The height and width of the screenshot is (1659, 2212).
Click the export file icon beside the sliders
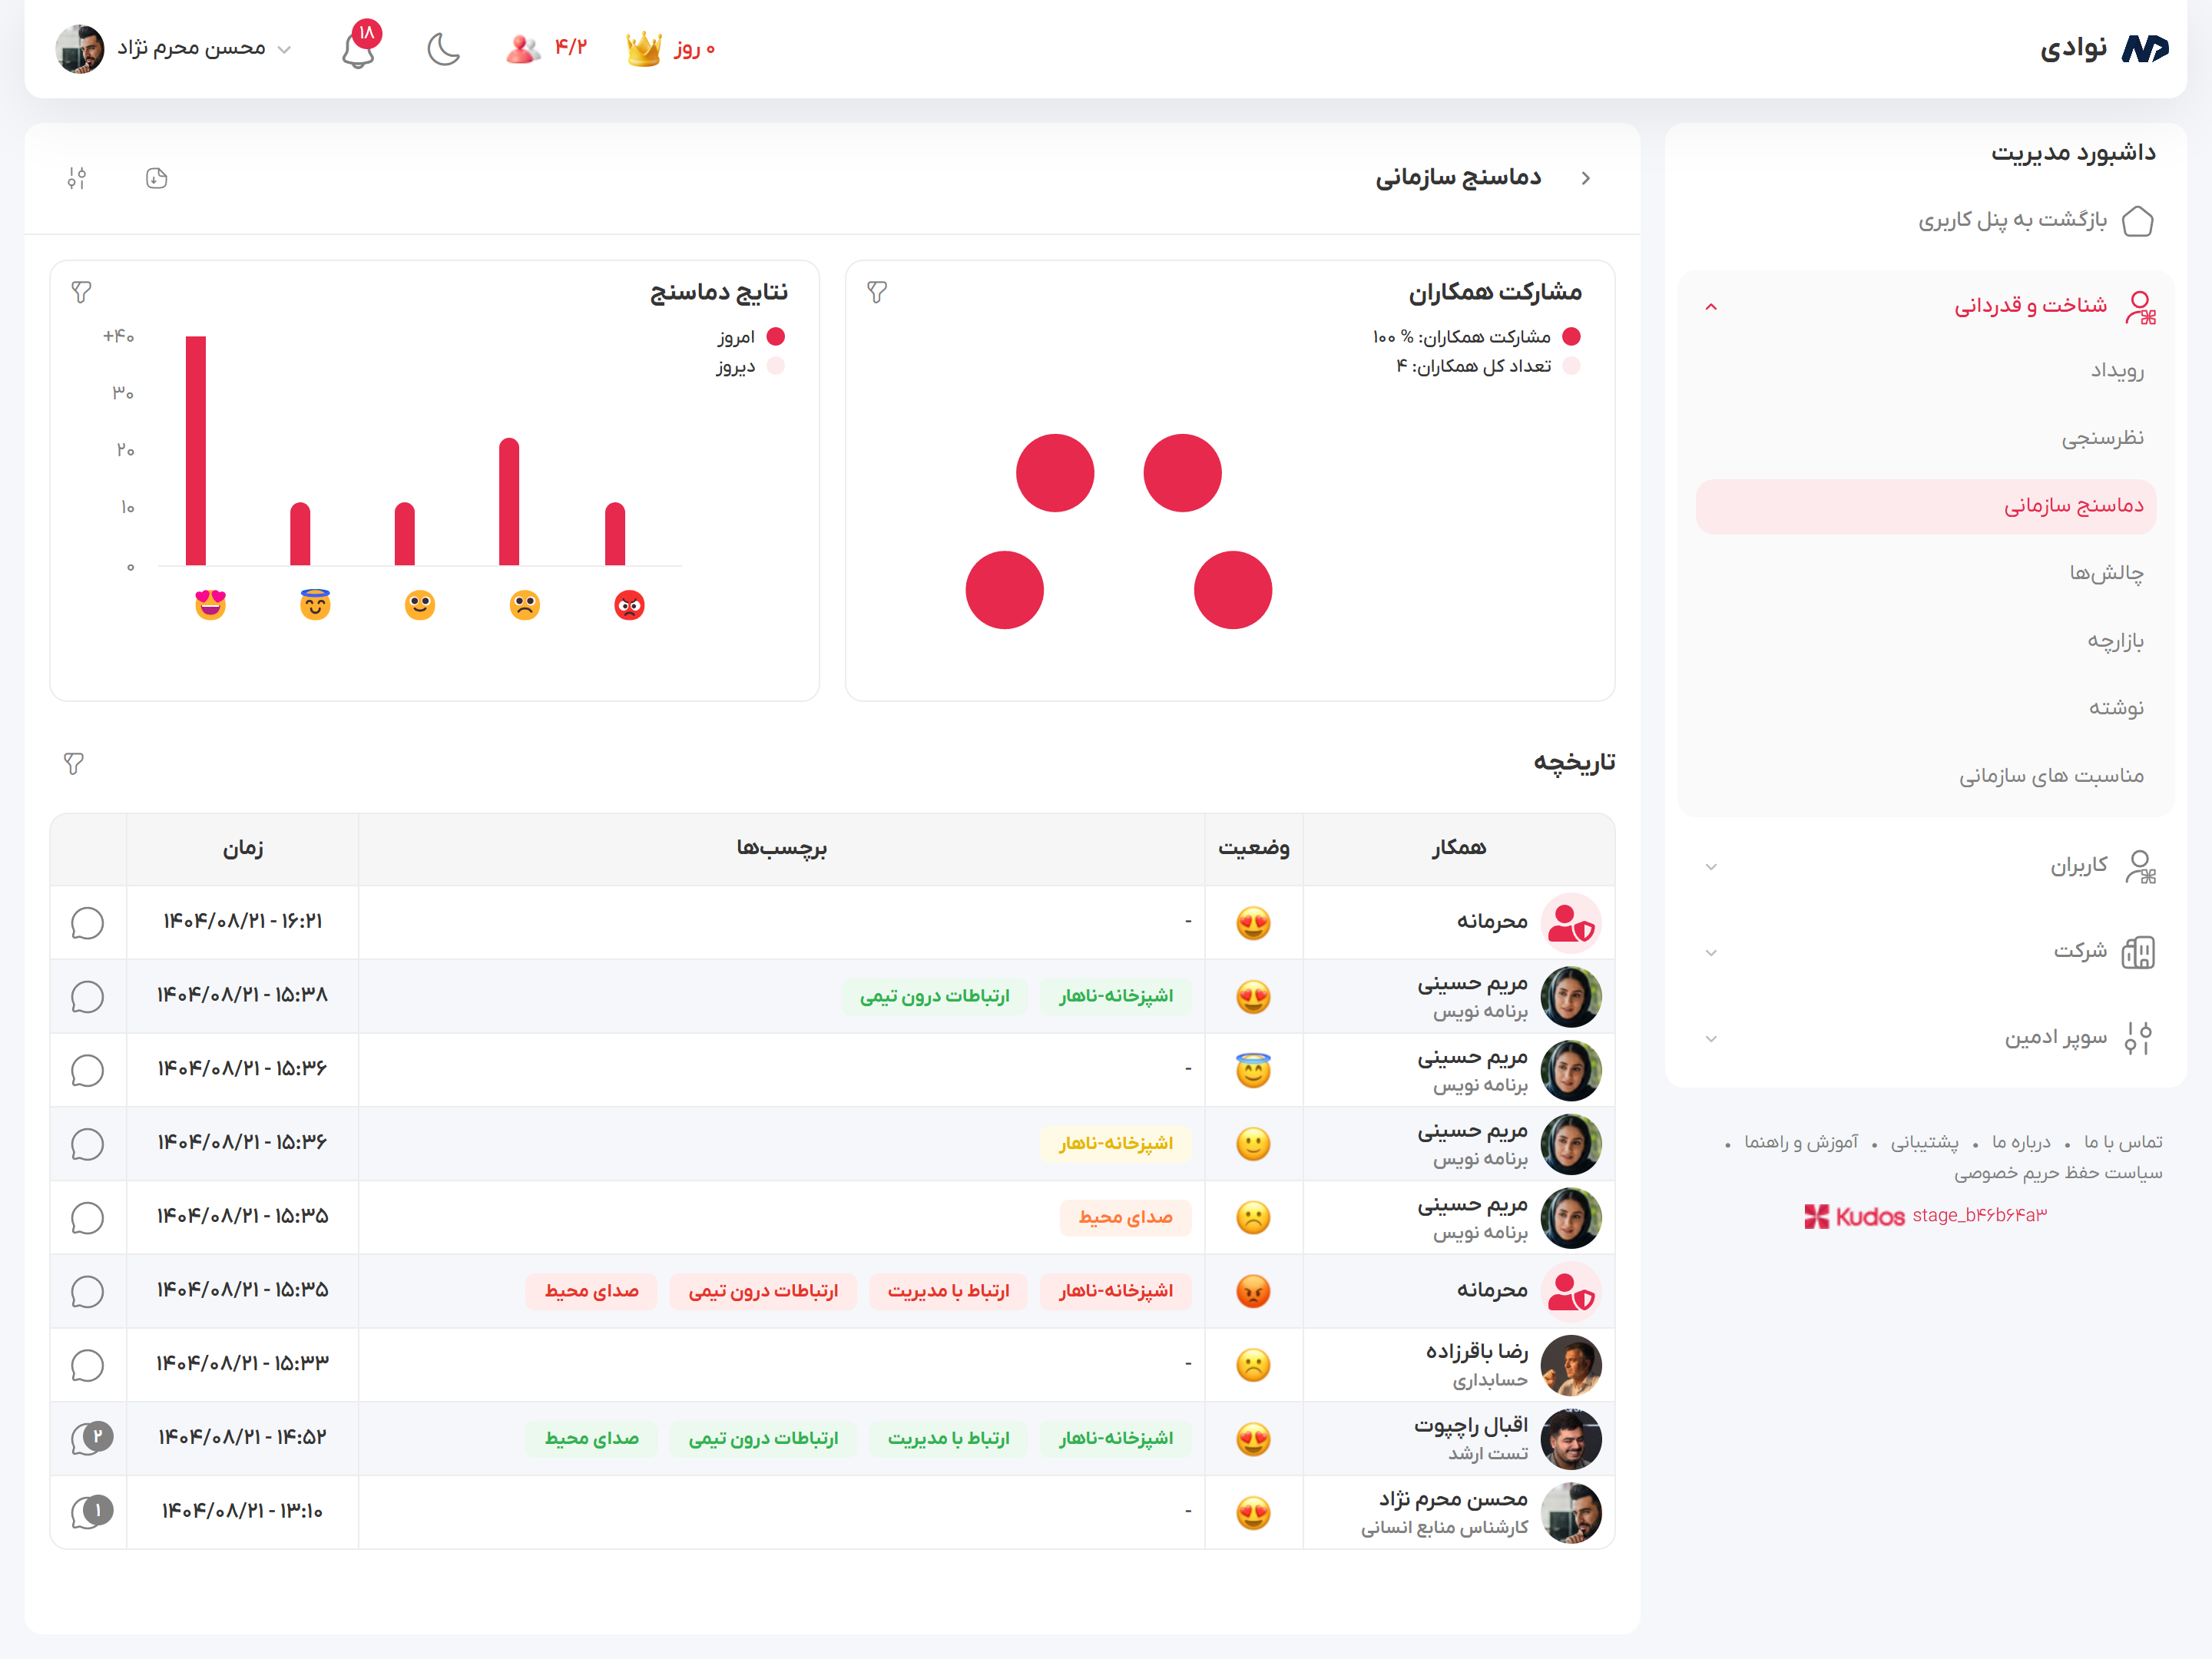pos(156,178)
